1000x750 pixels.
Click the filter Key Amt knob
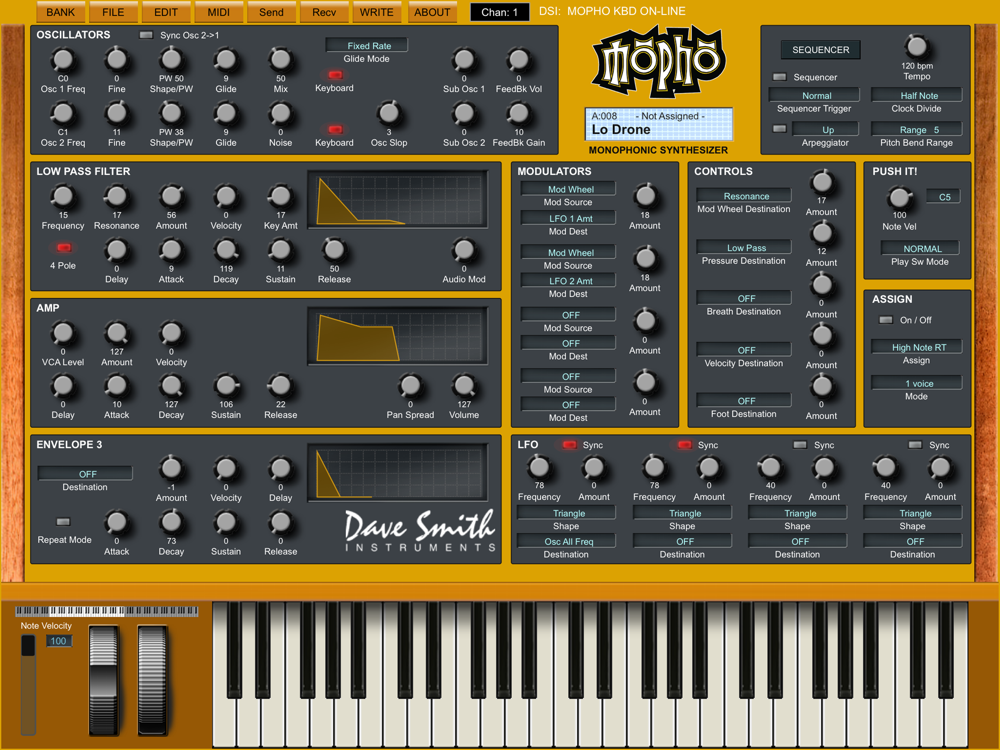(281, 196)
